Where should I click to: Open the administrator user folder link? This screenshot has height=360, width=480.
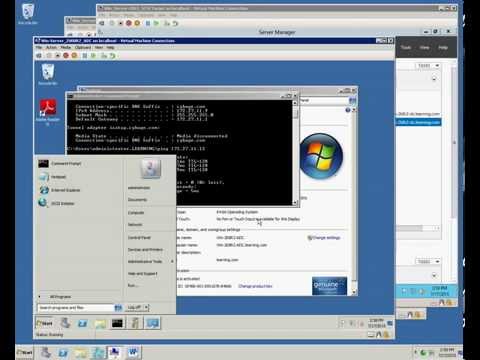pyautogui.click(x=139, y=188)
